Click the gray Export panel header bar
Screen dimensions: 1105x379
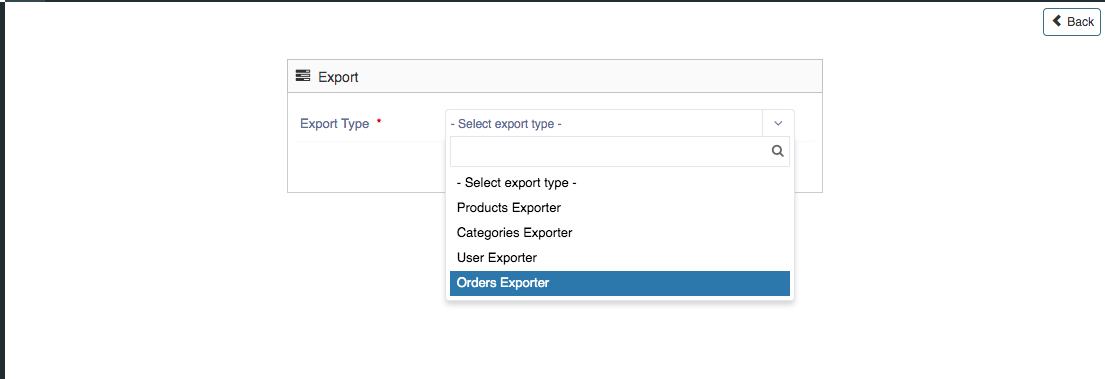tap(555, 76)
